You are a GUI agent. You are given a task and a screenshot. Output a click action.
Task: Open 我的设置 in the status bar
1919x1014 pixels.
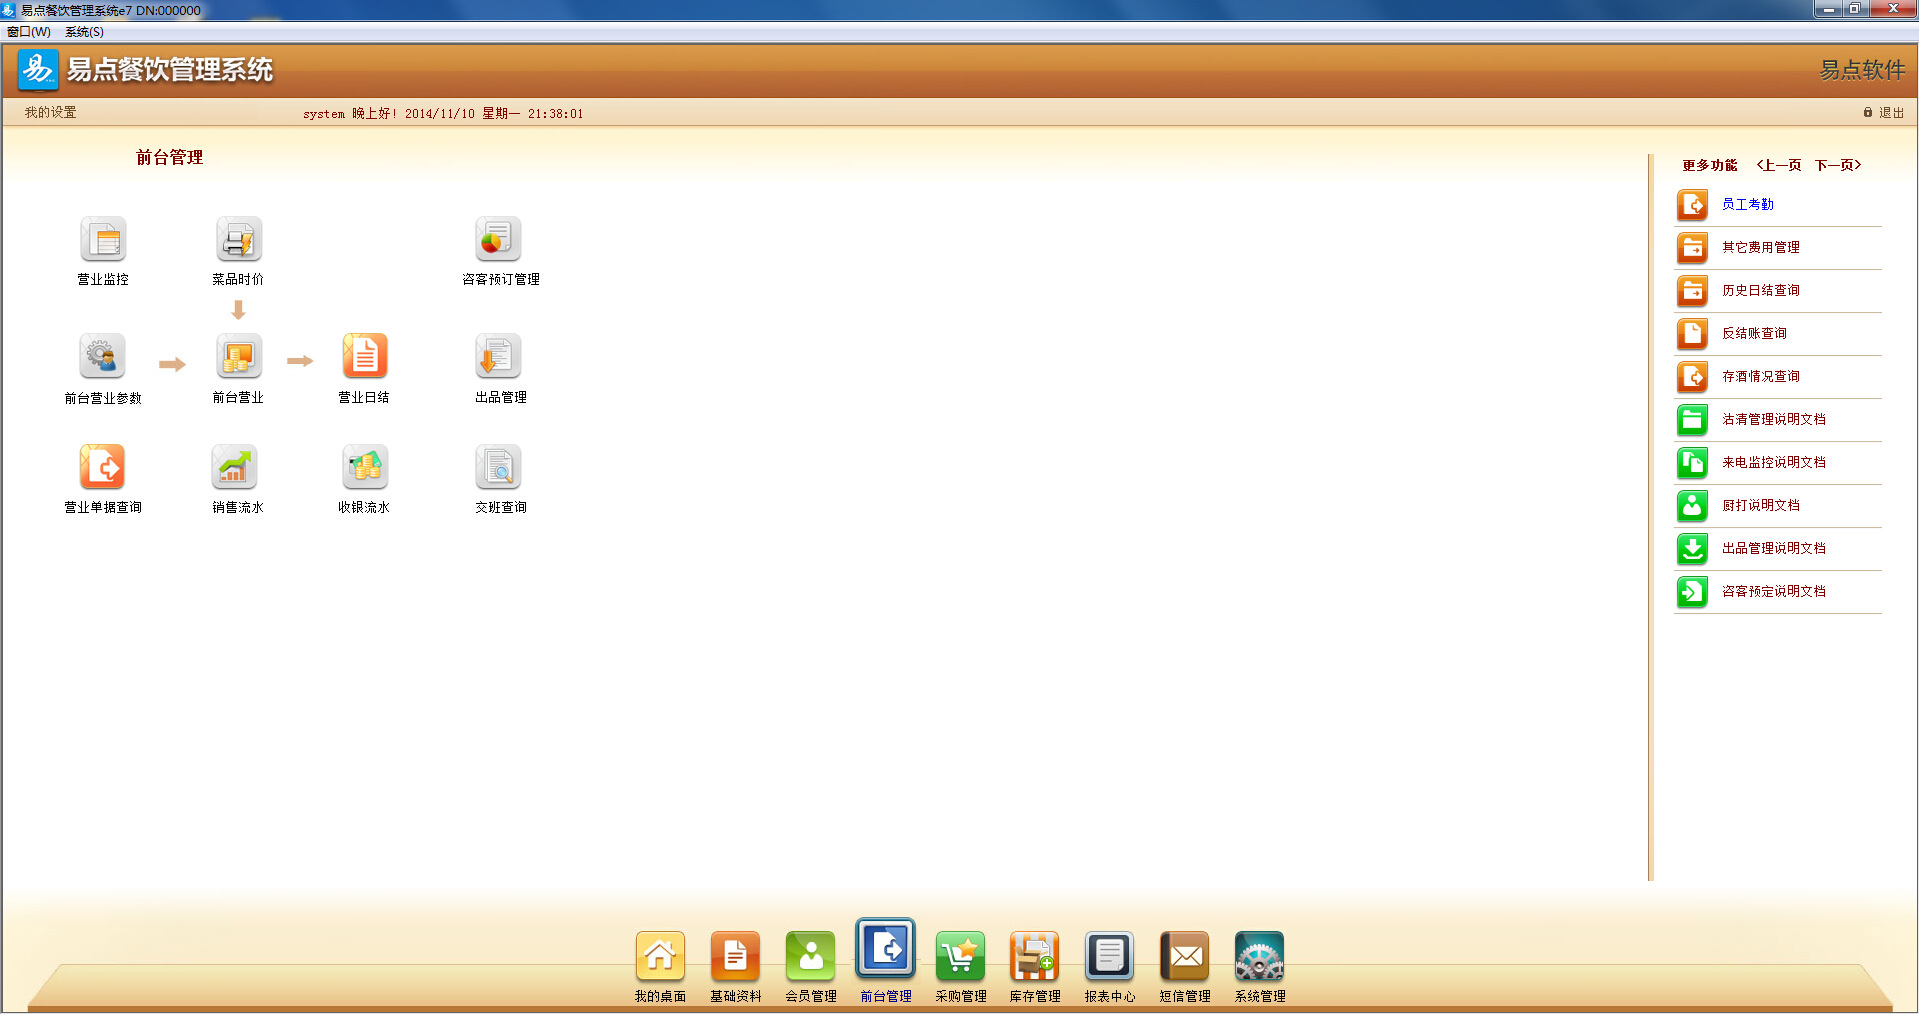coord(51,113)
